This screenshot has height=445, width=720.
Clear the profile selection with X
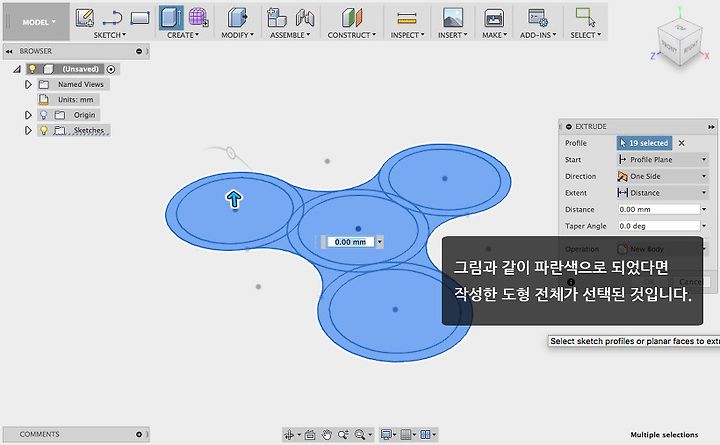coord(682,143)
